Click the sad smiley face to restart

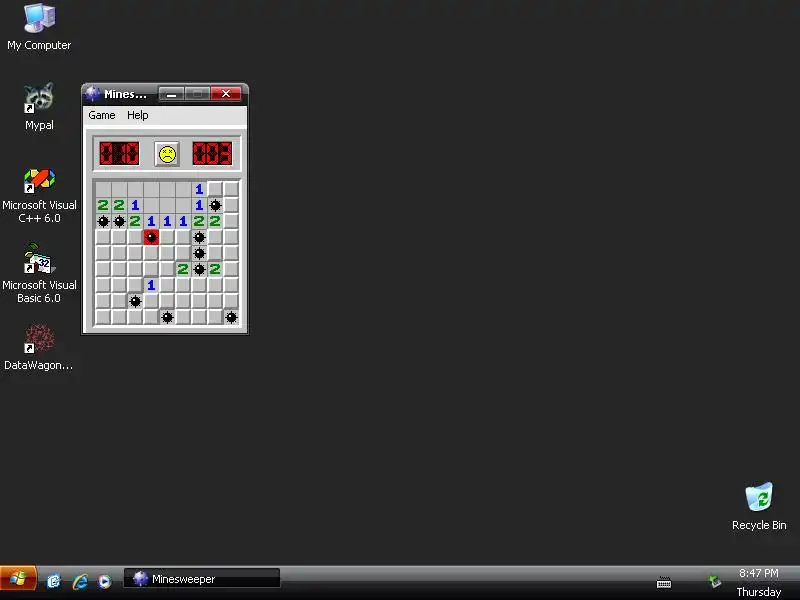pos(167,154)
